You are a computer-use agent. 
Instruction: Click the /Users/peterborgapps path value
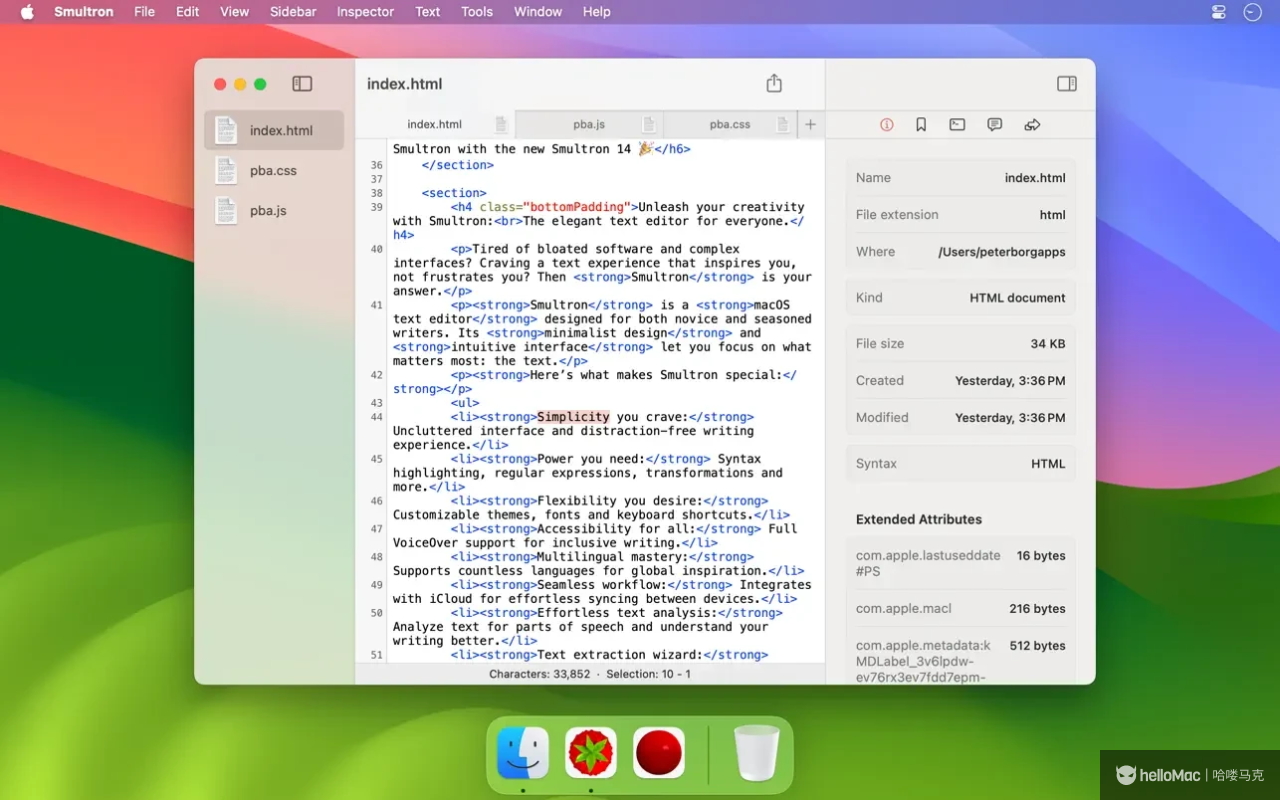(x=1002, y=252)
